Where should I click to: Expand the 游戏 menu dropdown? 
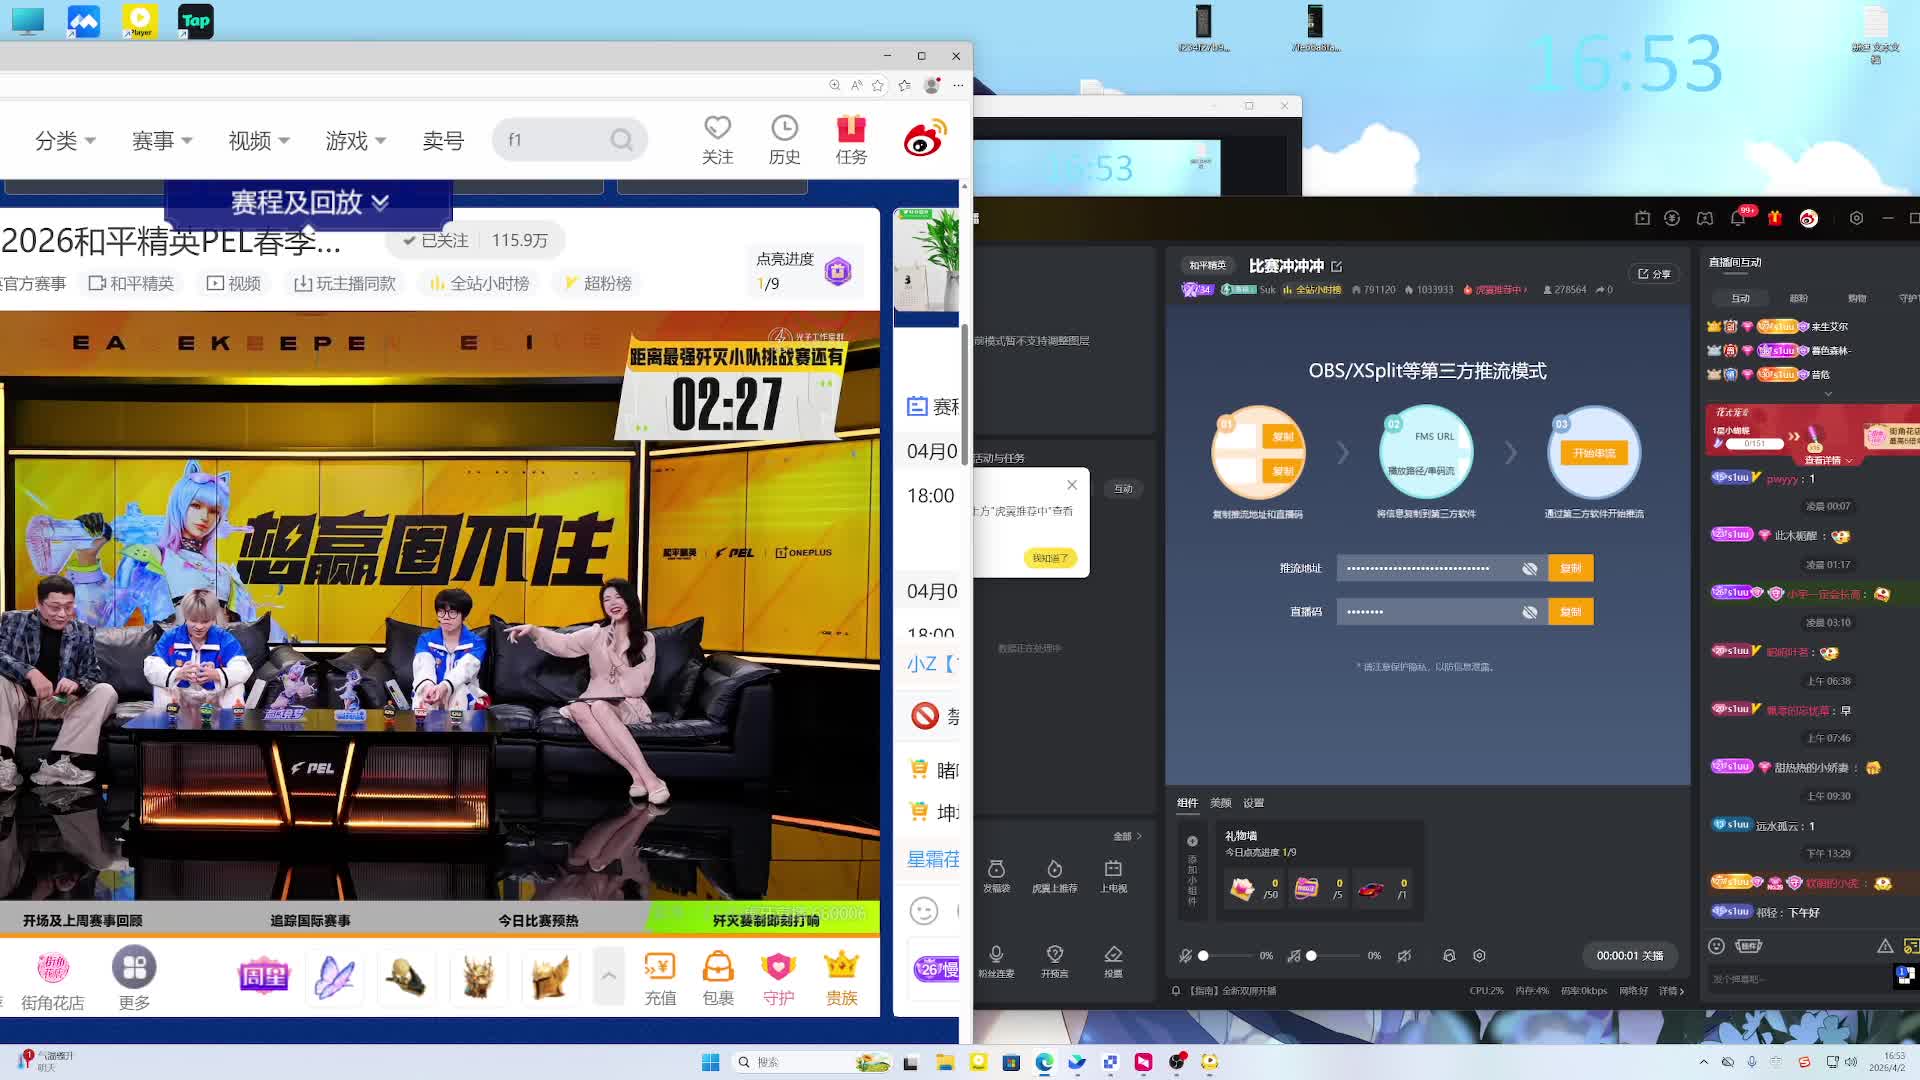pos(355,141)
